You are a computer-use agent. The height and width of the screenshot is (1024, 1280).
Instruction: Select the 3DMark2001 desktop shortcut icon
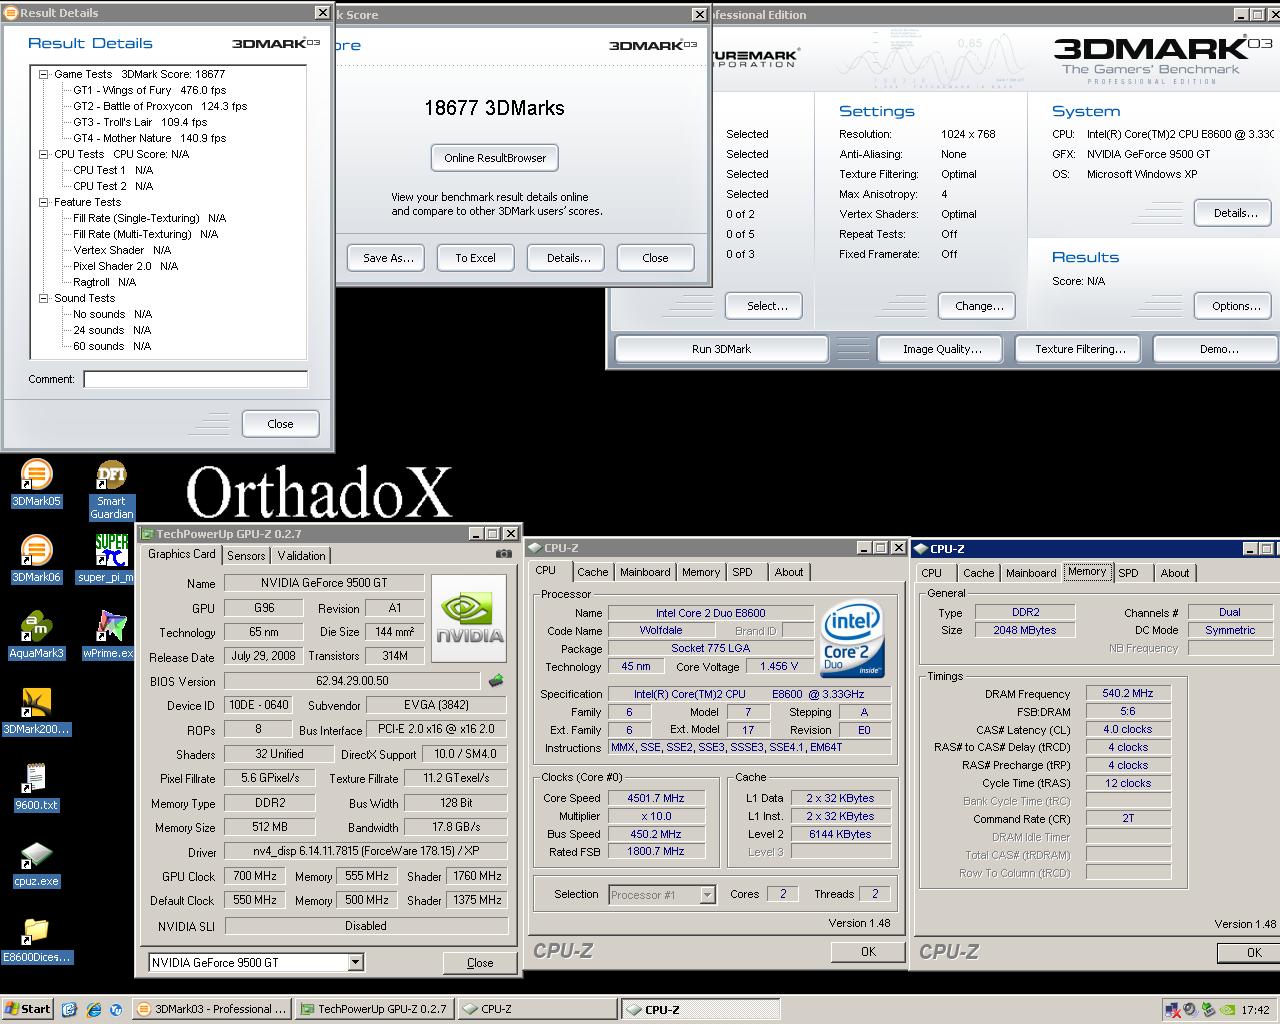point(36,711)
